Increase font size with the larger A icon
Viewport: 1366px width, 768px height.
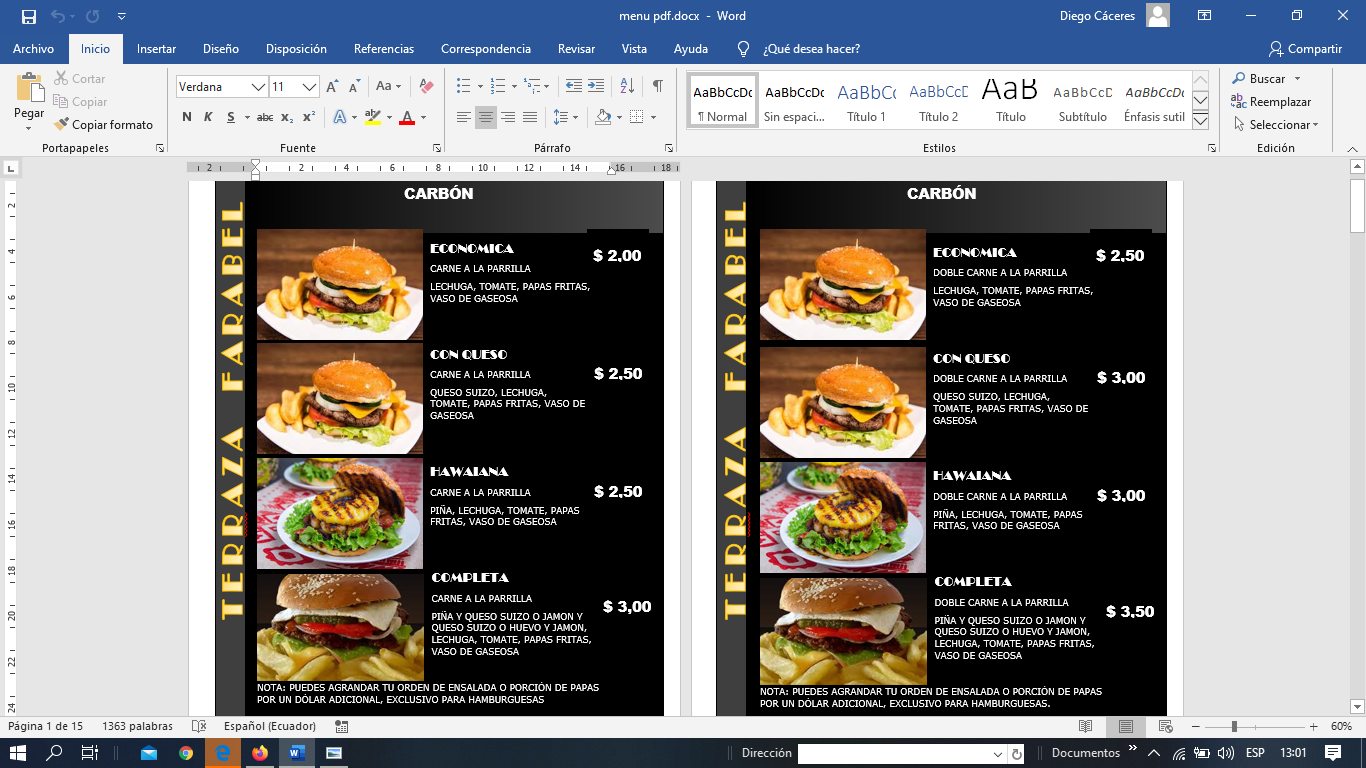332,87
